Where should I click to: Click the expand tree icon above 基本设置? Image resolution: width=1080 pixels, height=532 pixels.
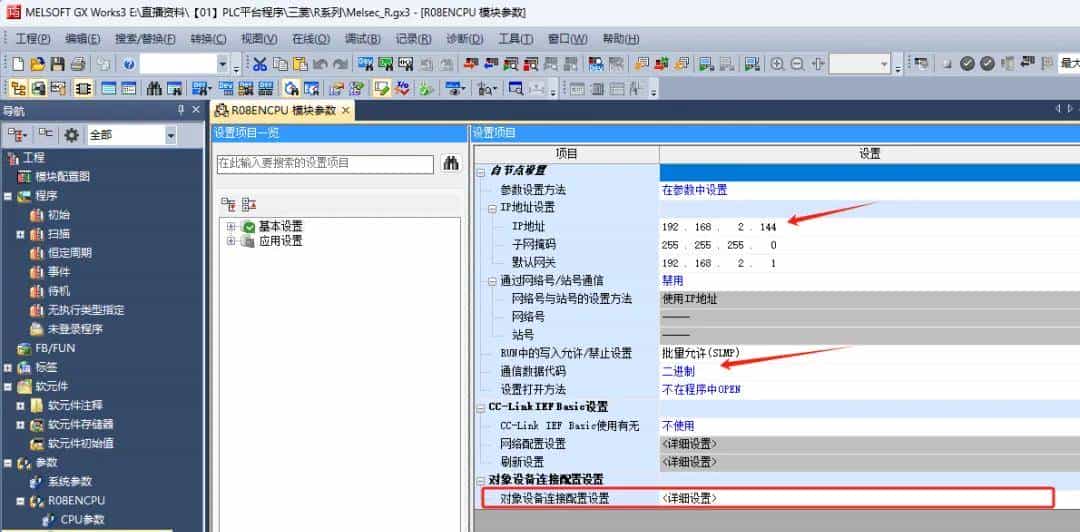(x=227, y=204)
